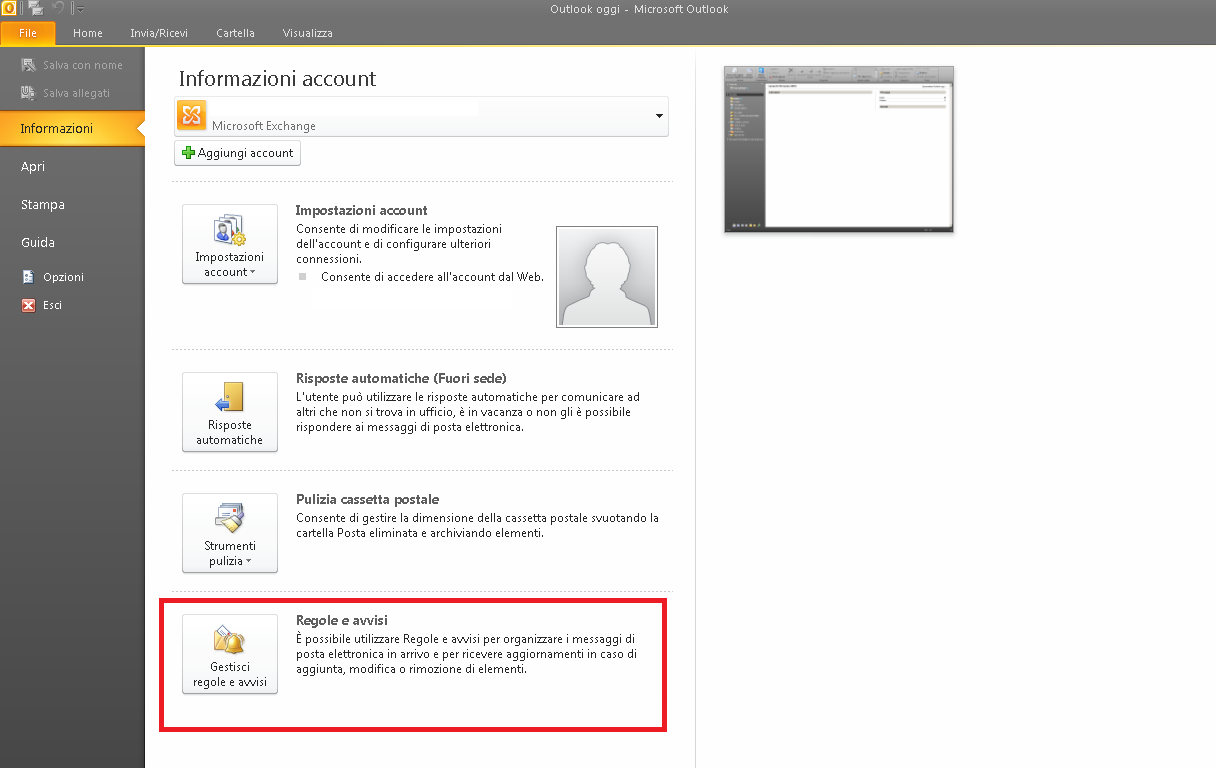Click the Aggiungi account button
This screenshot has height=768, width=1216.
click(237, 153)
